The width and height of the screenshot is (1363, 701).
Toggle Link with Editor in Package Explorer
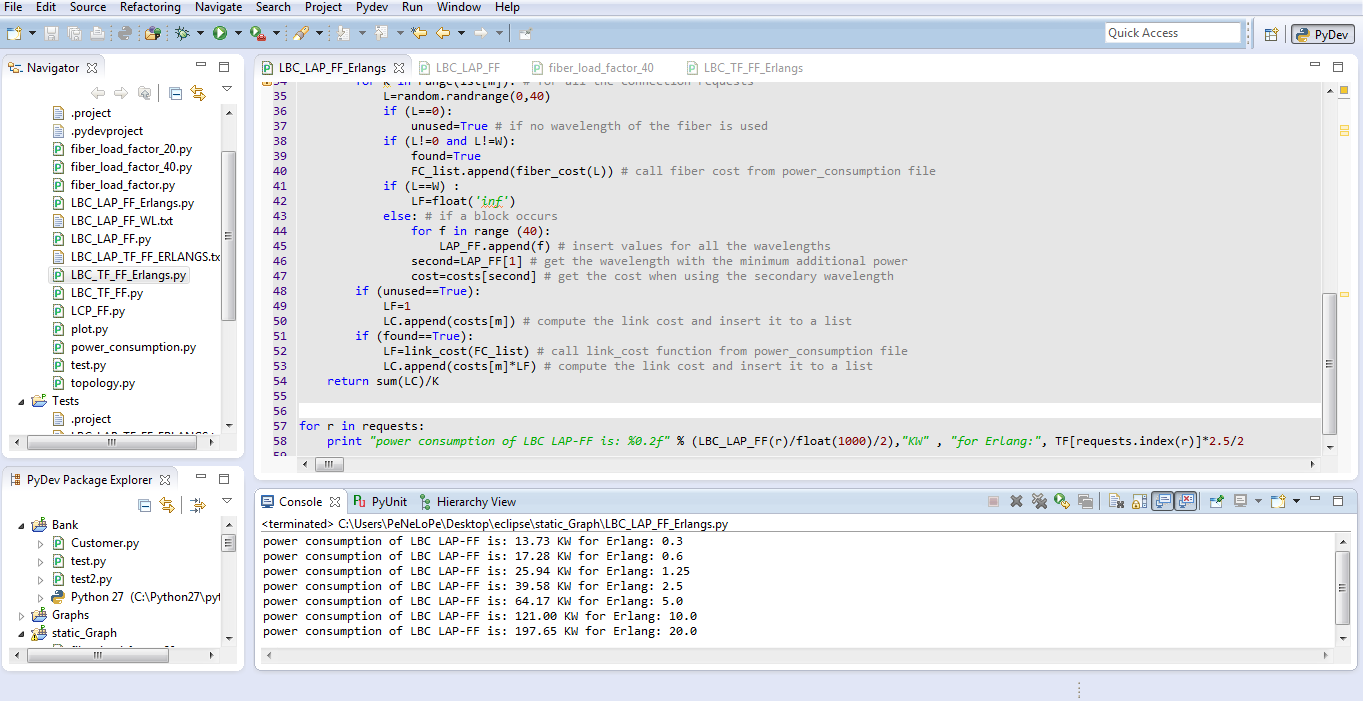pyautogui.click(x=167, y=505)
